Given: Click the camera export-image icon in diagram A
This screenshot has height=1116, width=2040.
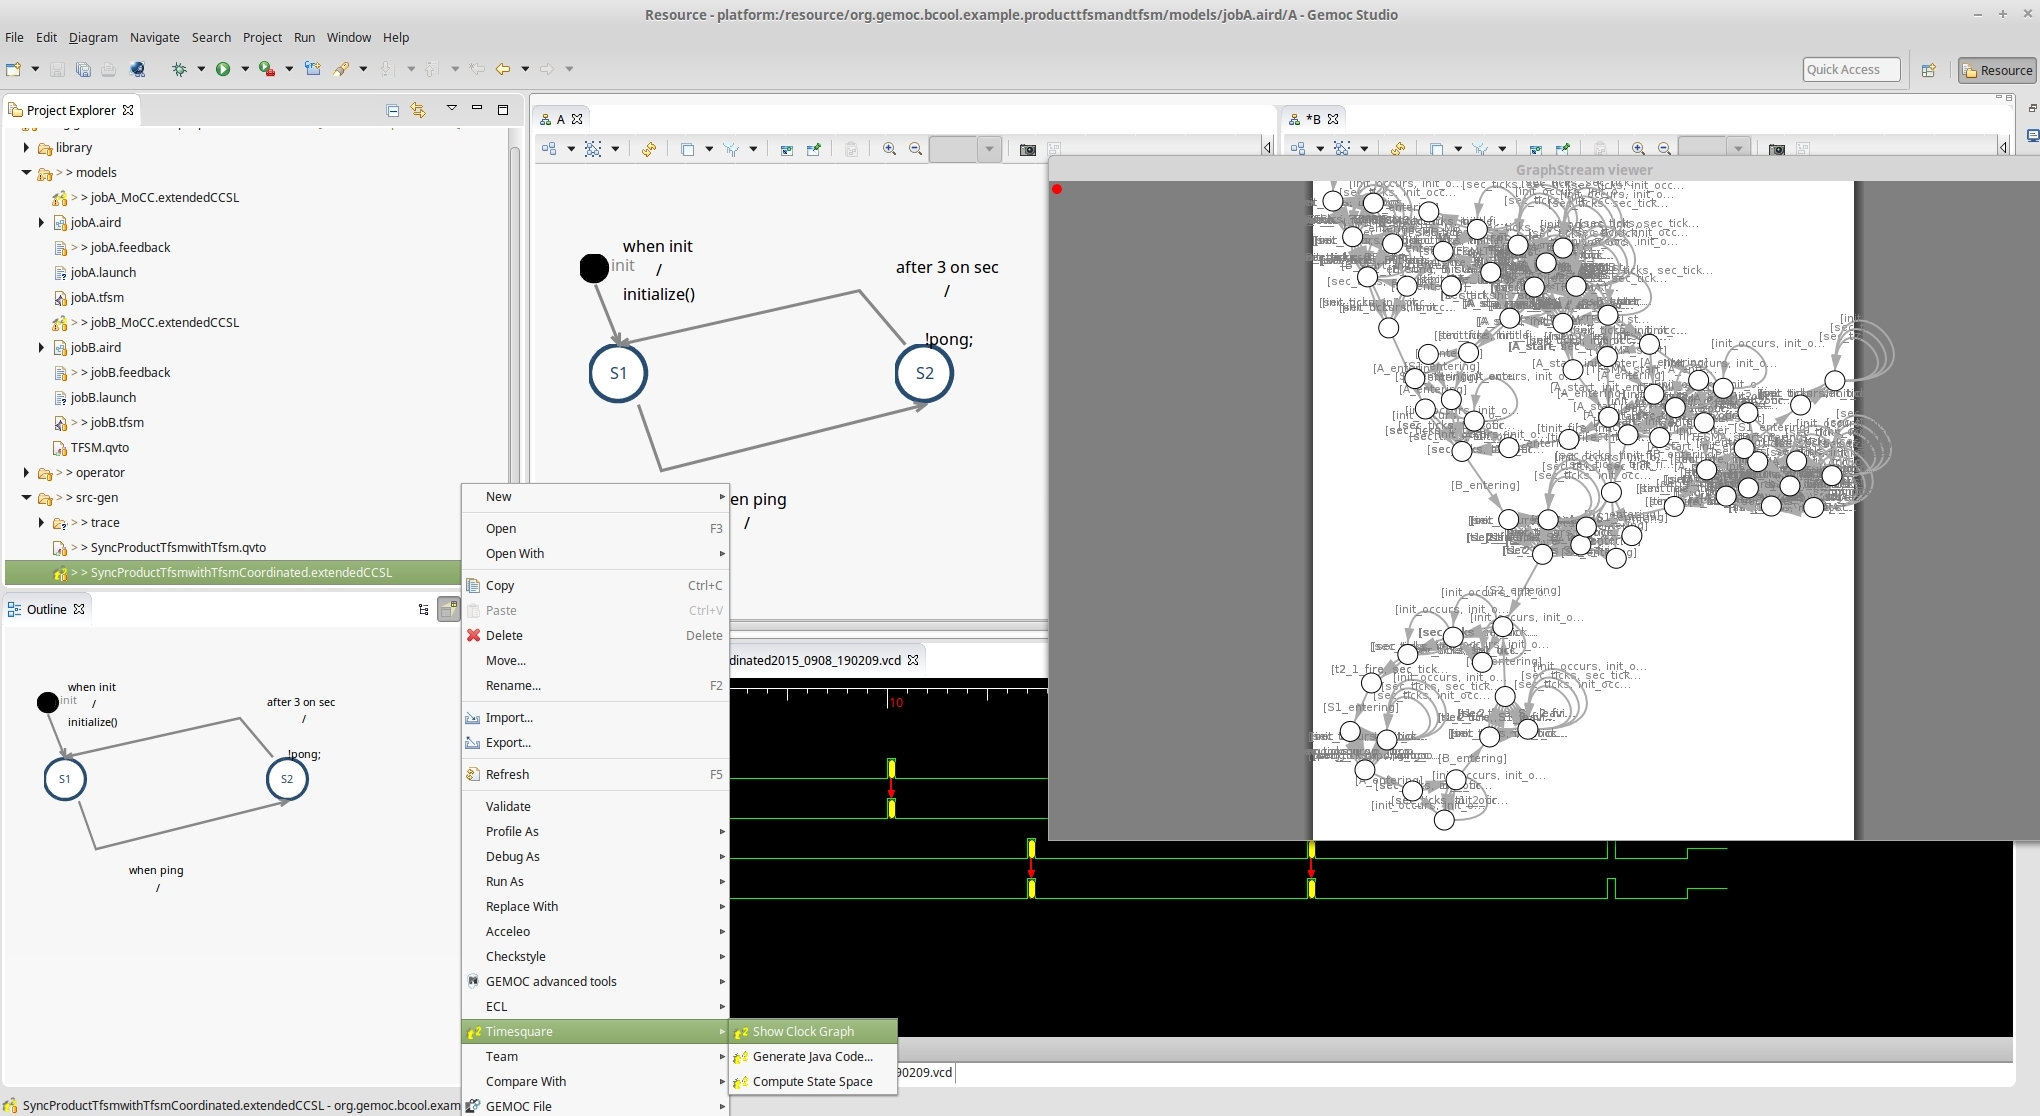Looking at the screenshot, I should point(1027,149).
